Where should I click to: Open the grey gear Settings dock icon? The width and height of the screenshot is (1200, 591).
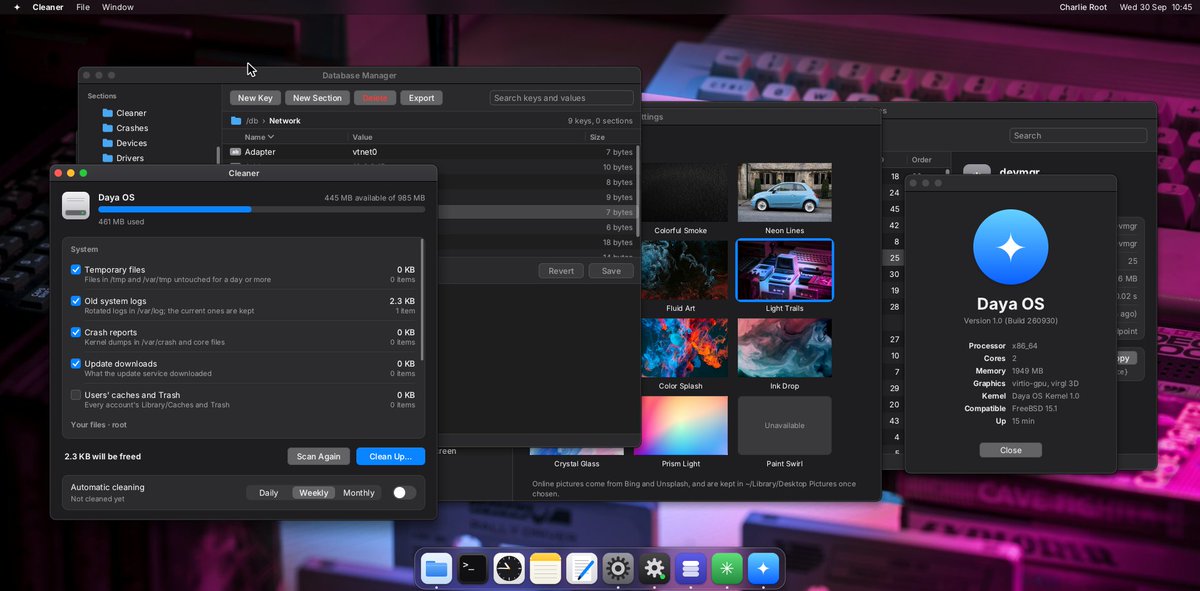(x=618, y=568)
